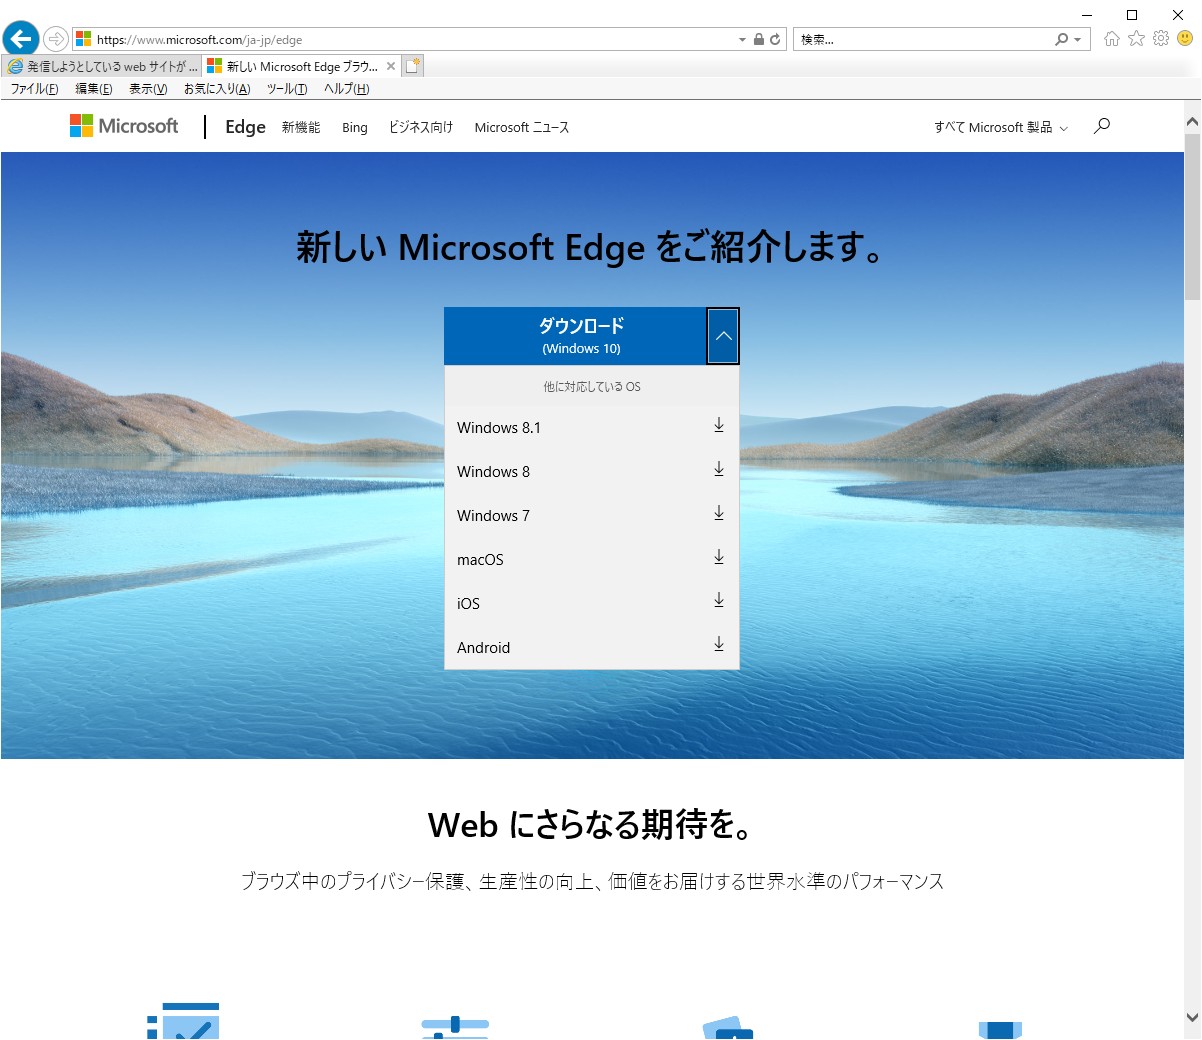Click the ダウンロード (Windows 10) button

pos(575,336)
